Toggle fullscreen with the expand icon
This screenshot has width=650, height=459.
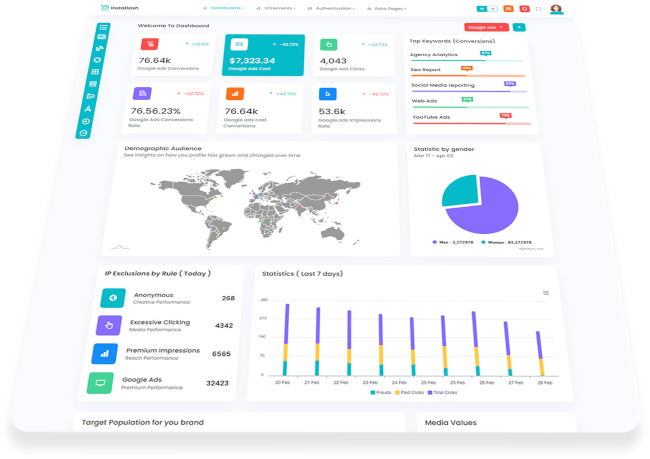tap(538, 9)
